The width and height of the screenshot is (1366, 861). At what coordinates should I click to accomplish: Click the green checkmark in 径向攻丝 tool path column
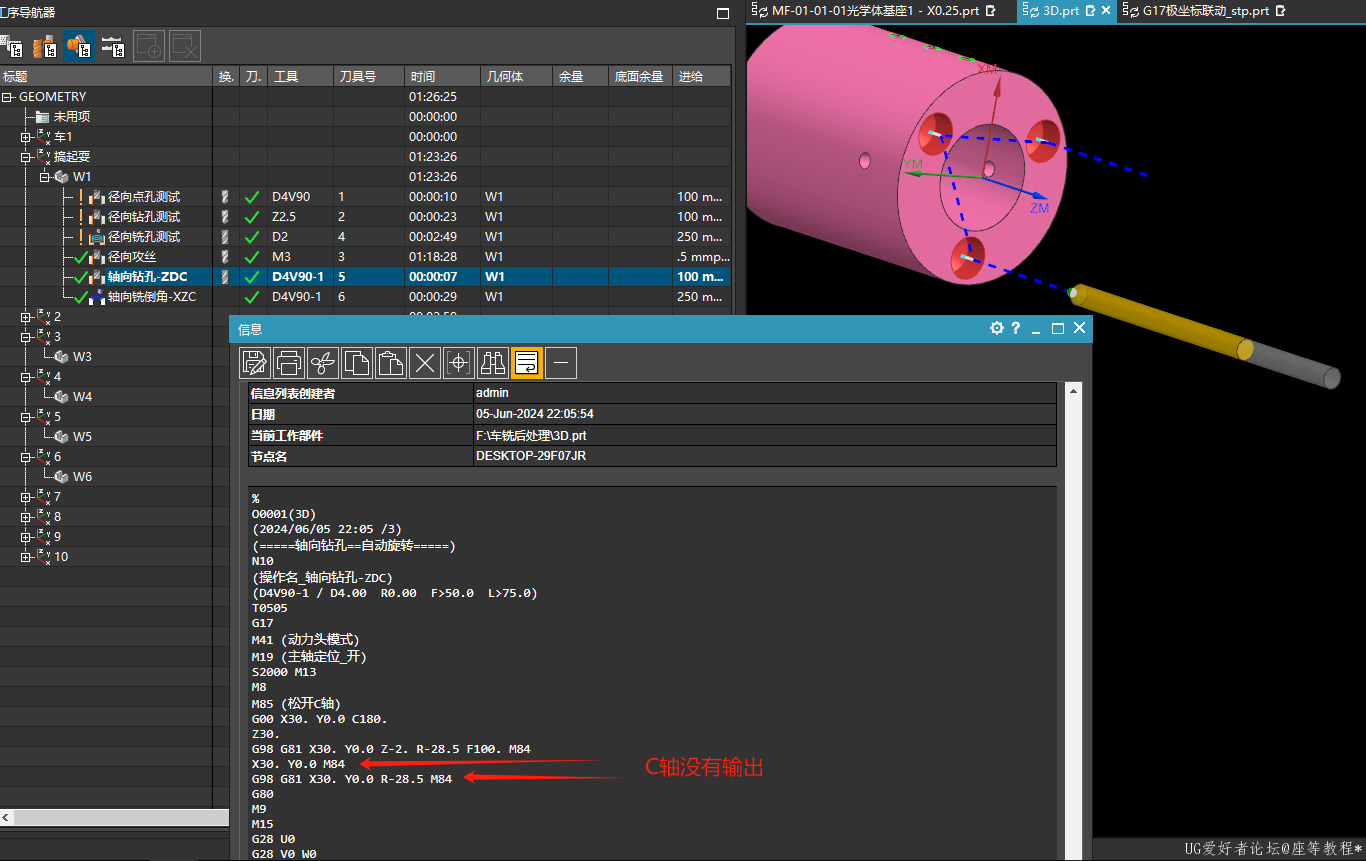[252, 257]
